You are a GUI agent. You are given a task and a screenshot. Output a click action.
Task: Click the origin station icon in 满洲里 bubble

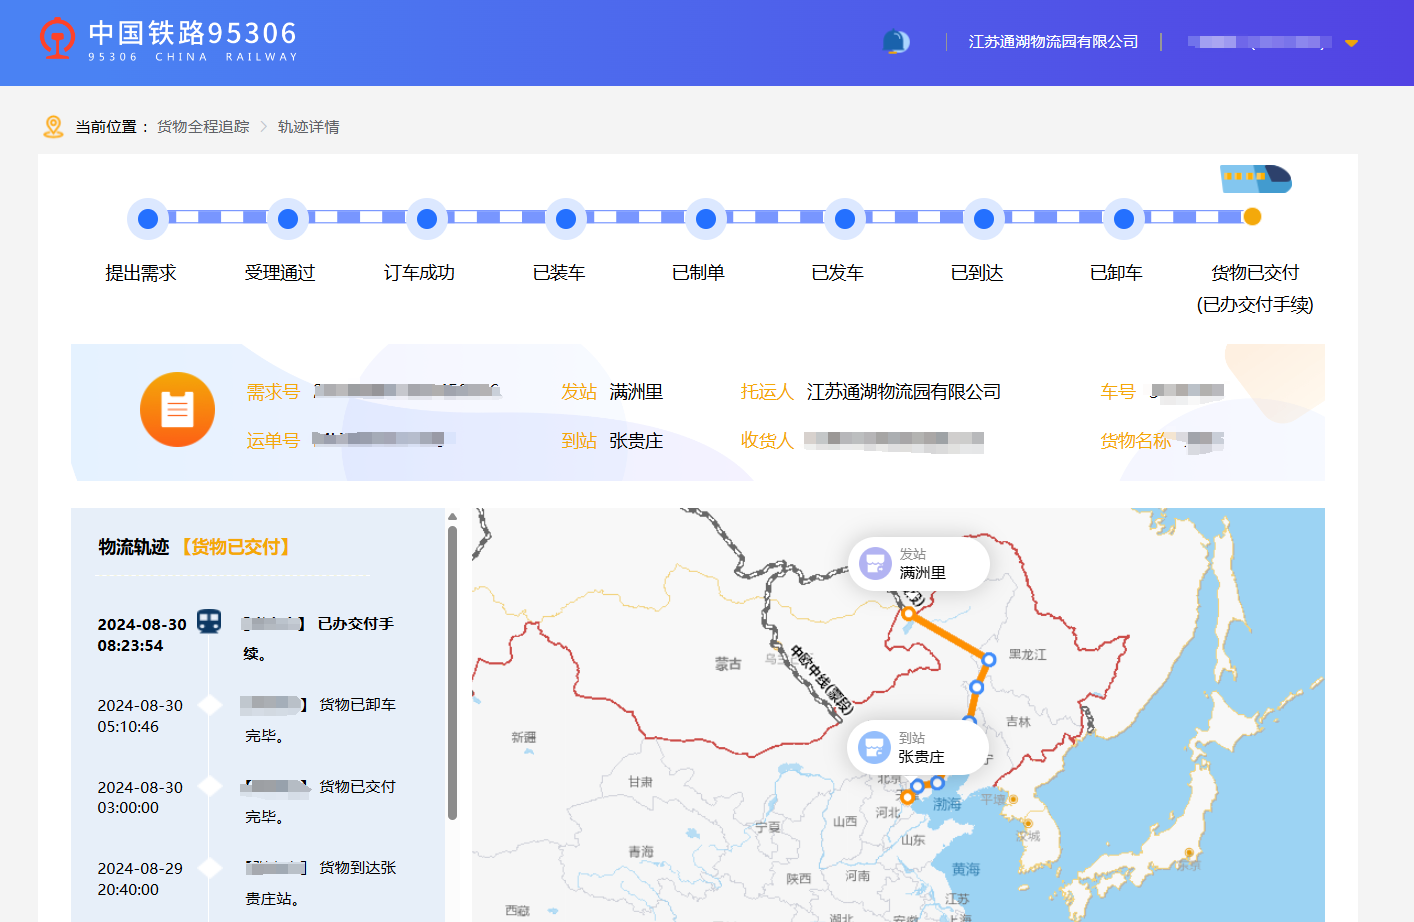875,563
